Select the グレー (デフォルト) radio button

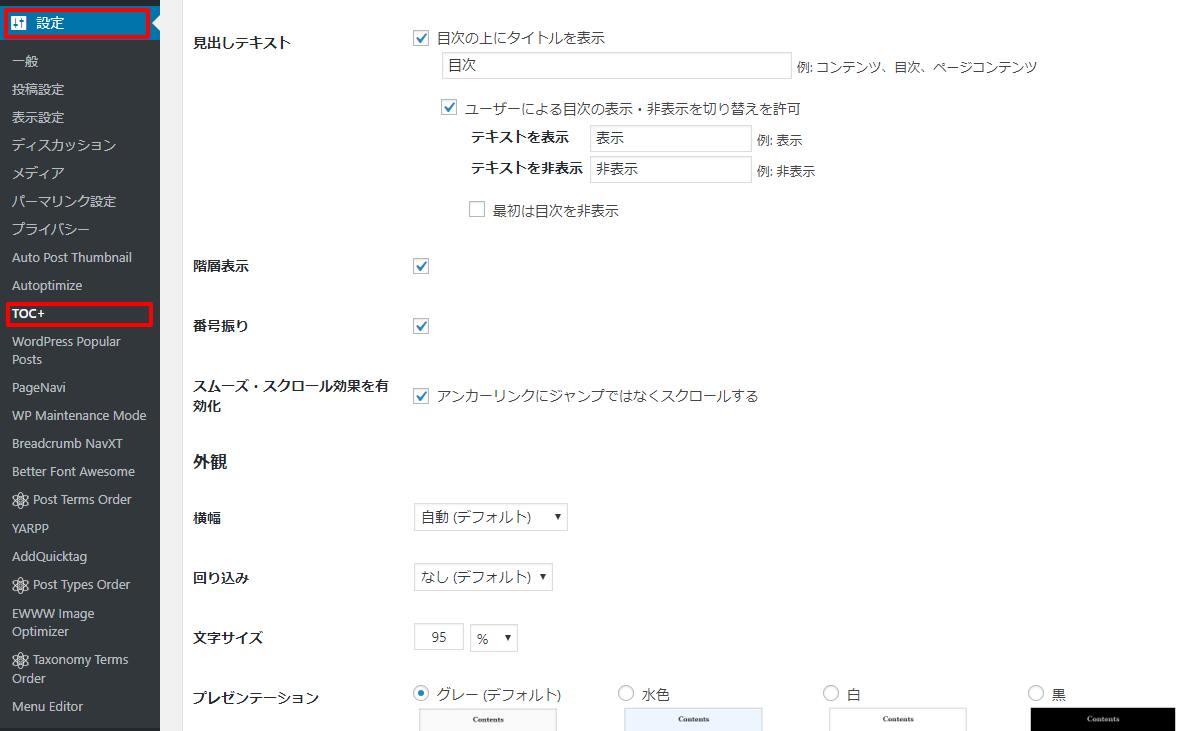421,693
